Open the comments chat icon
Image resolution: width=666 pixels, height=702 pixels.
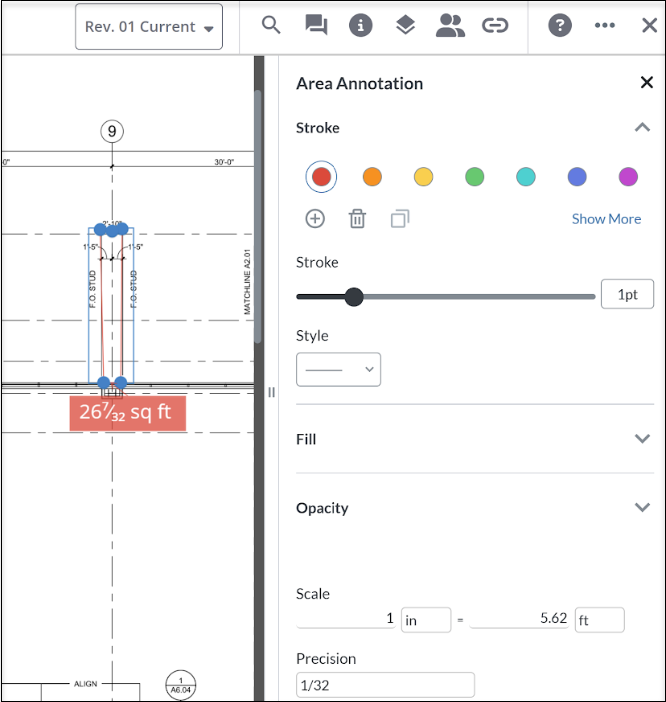tap(316, 25)
